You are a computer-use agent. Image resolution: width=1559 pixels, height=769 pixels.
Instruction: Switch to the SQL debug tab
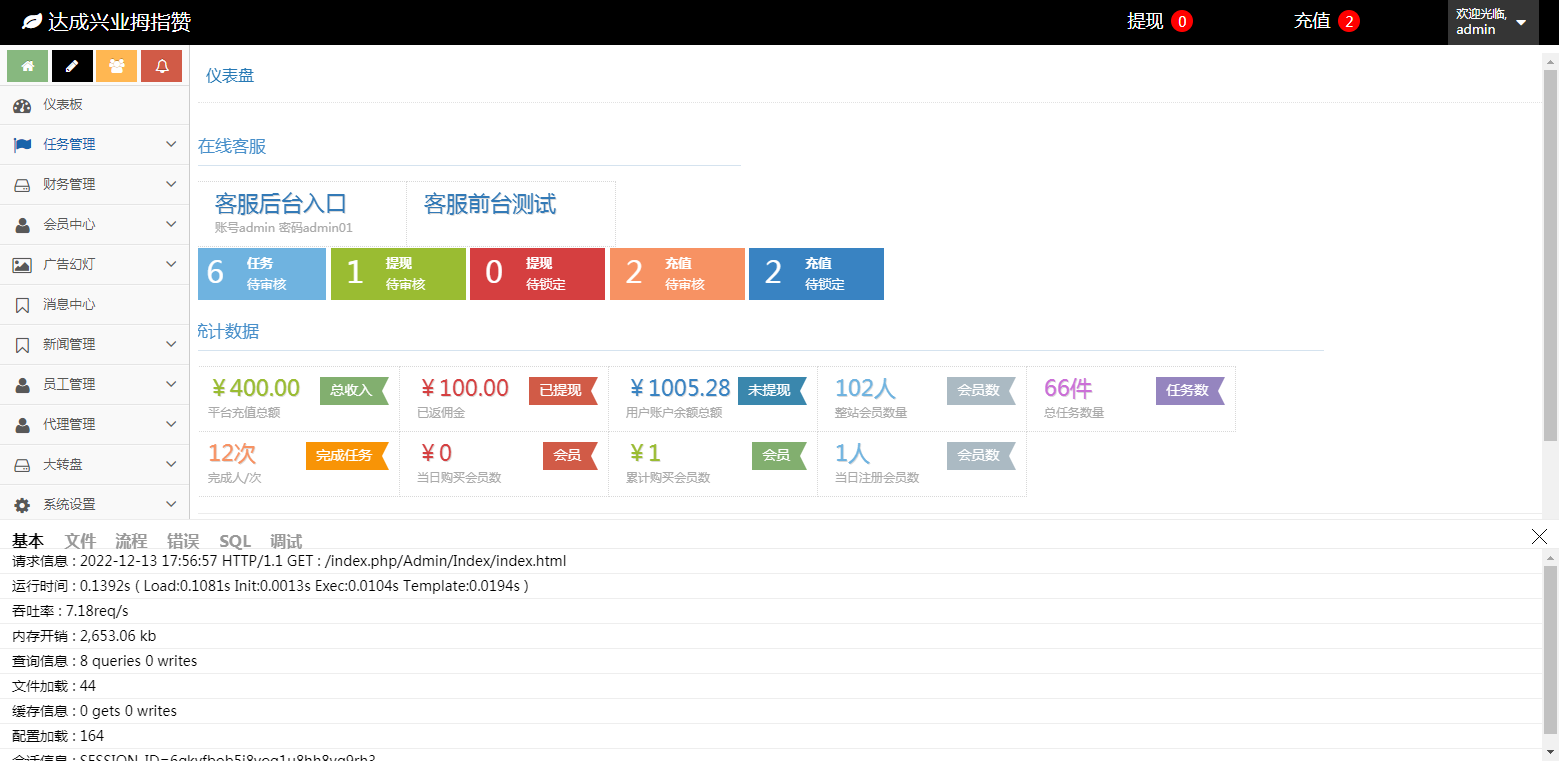click(x=235, y=541)
